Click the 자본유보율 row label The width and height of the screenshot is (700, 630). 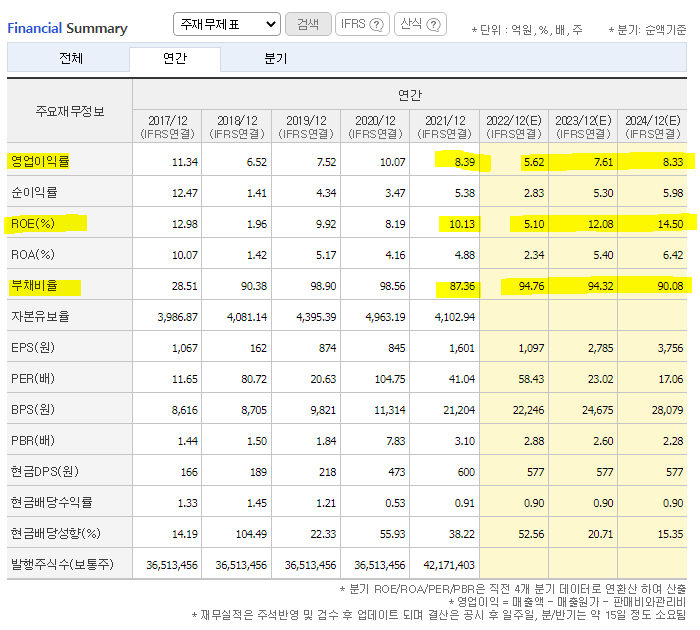pyautogui.click(x=40, y=316)
